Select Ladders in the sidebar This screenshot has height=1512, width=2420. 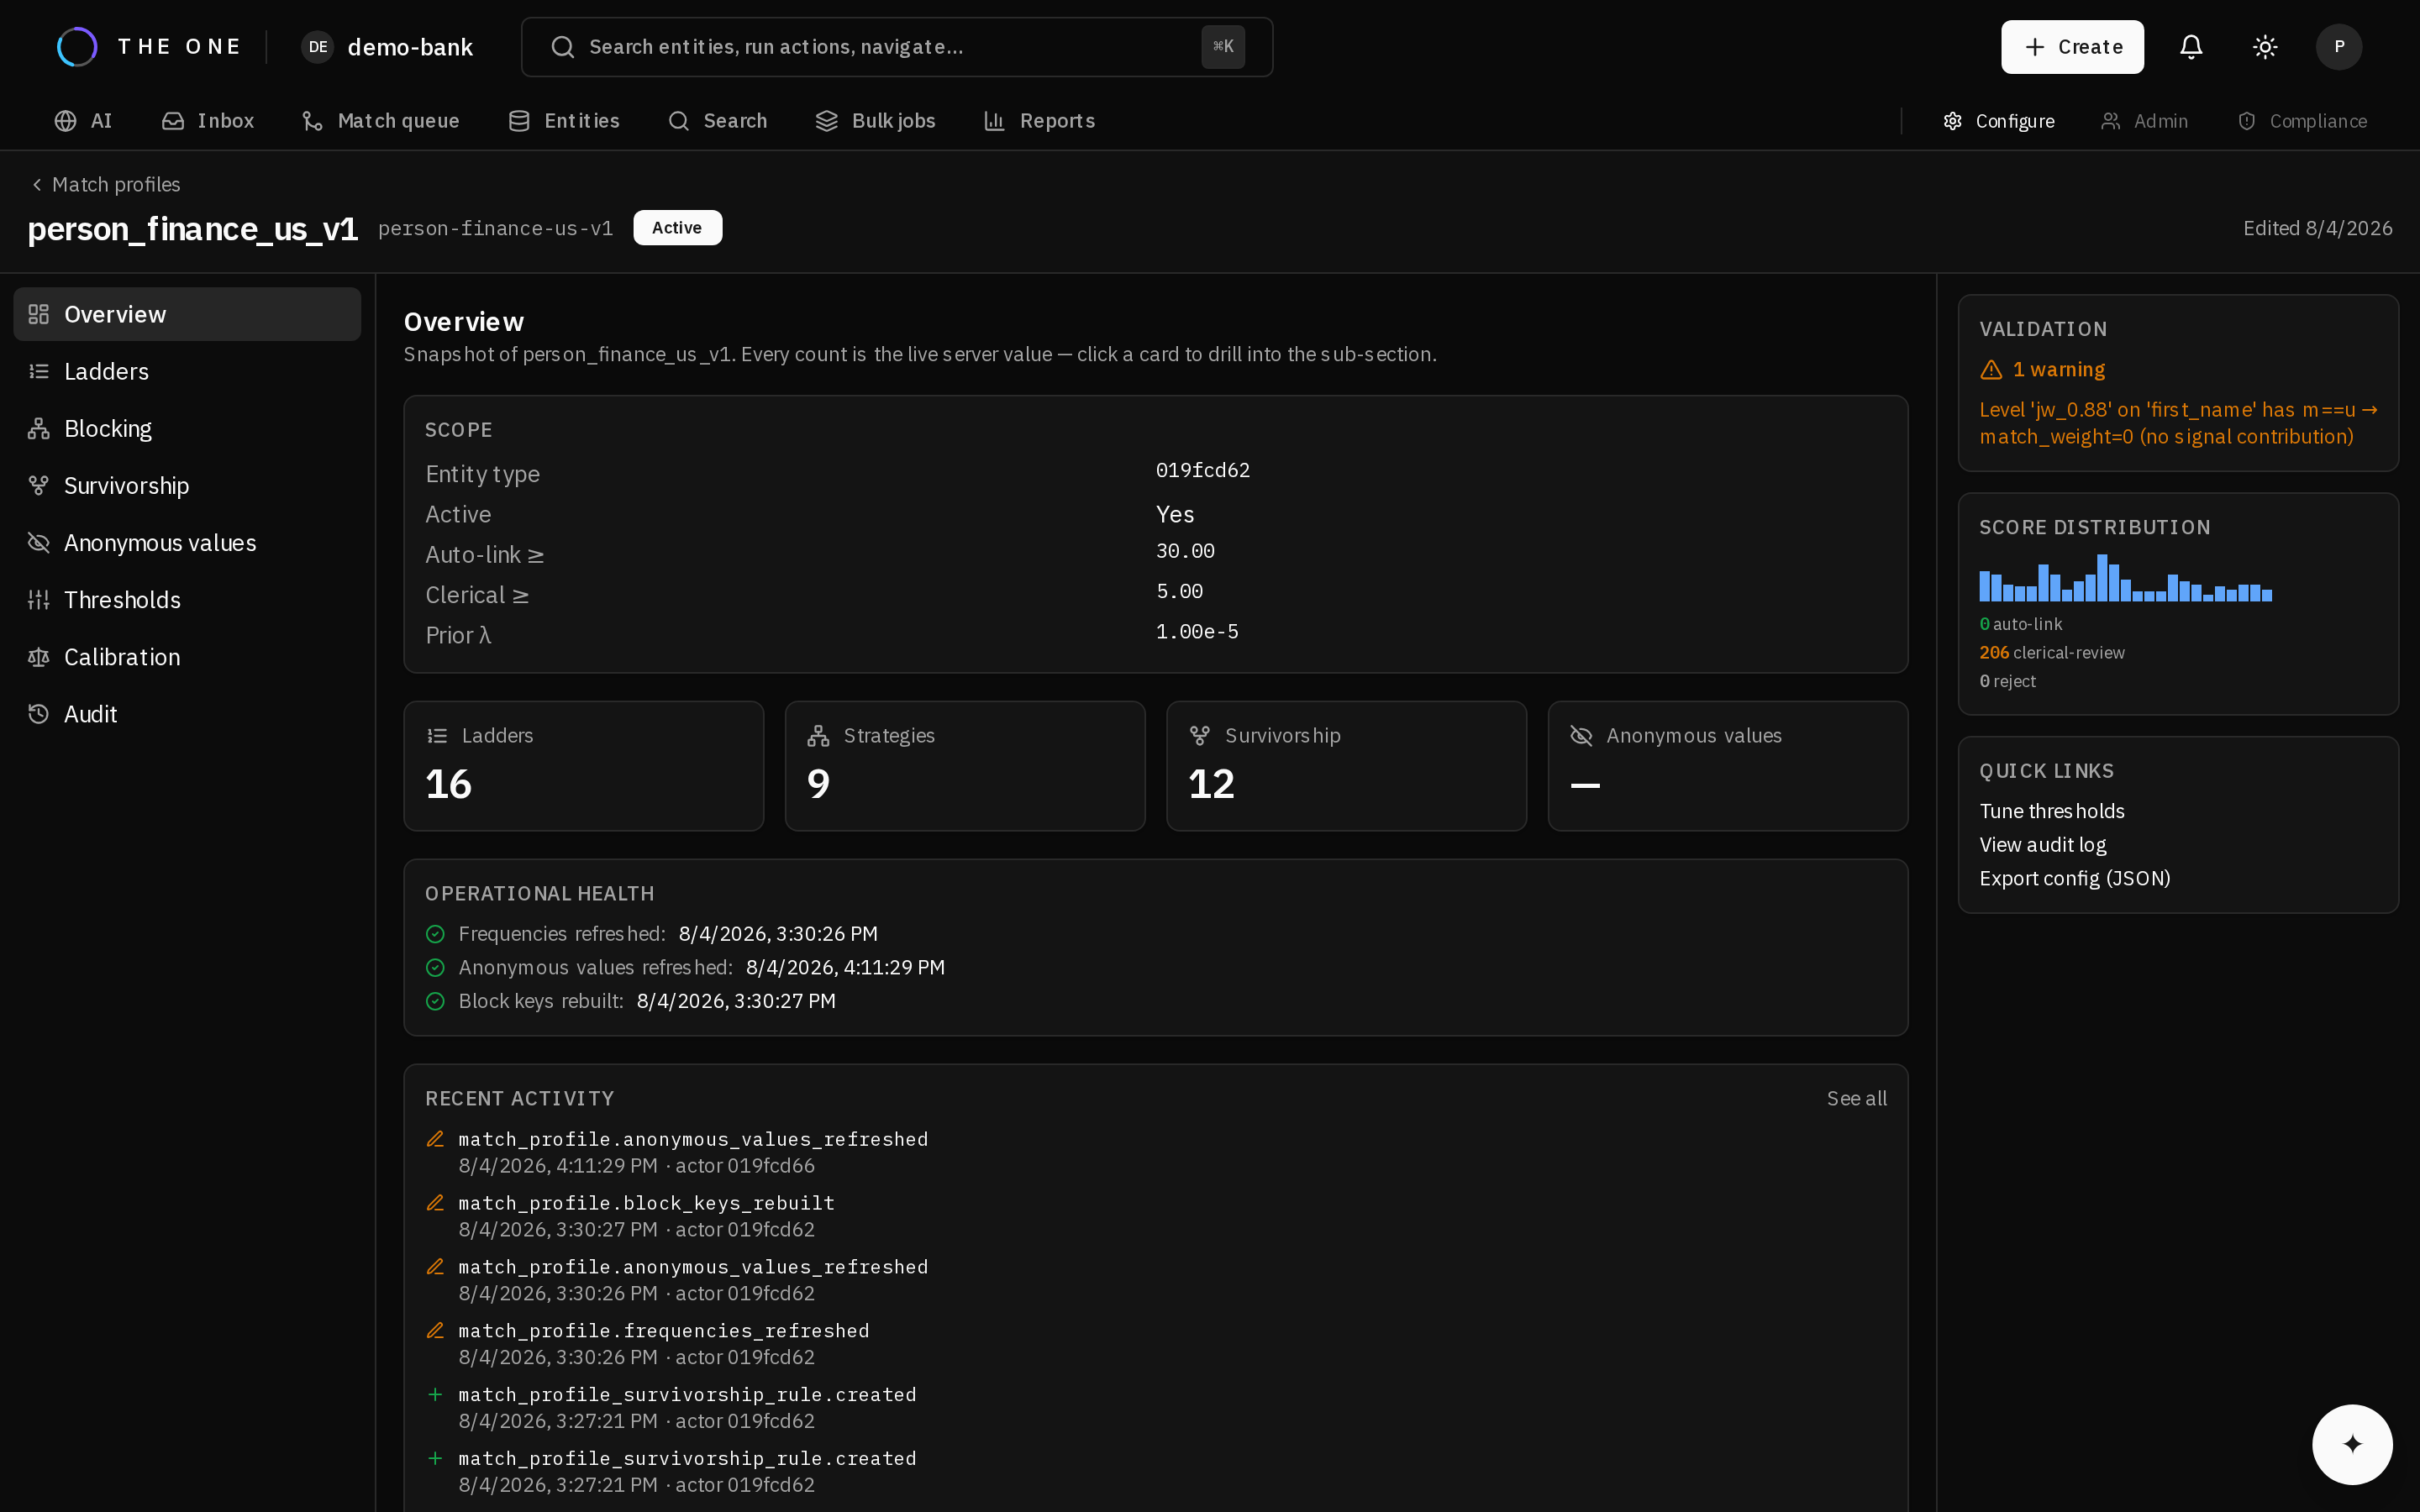point(187,372)
